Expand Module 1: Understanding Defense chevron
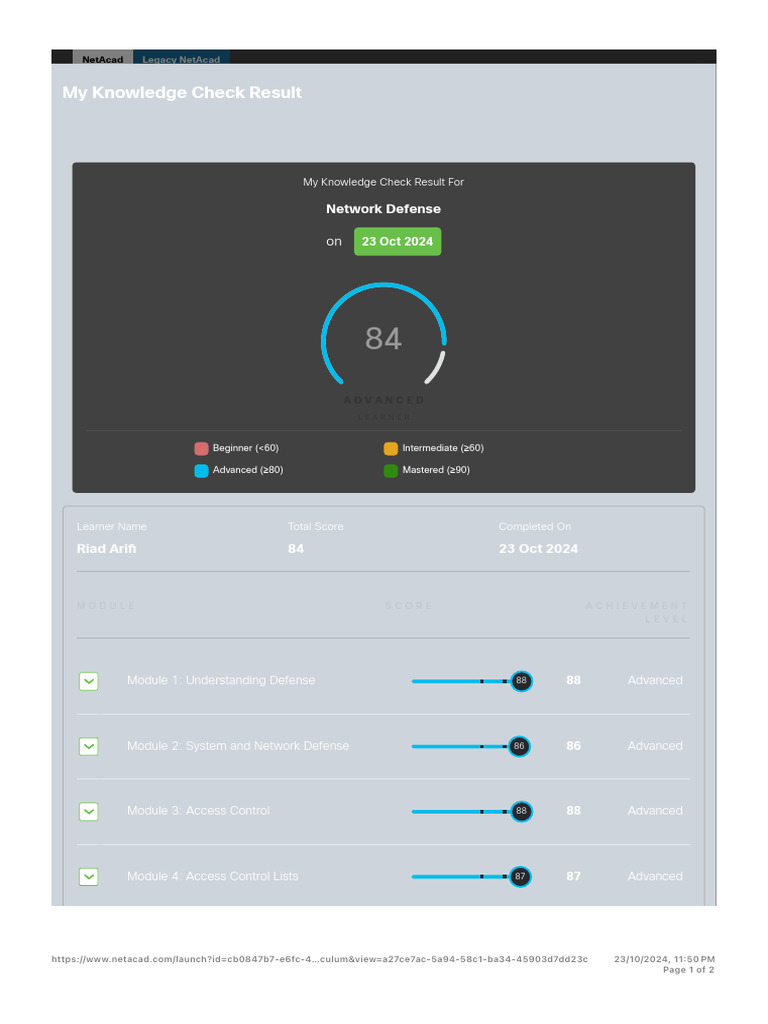 (x=89, y=681)
